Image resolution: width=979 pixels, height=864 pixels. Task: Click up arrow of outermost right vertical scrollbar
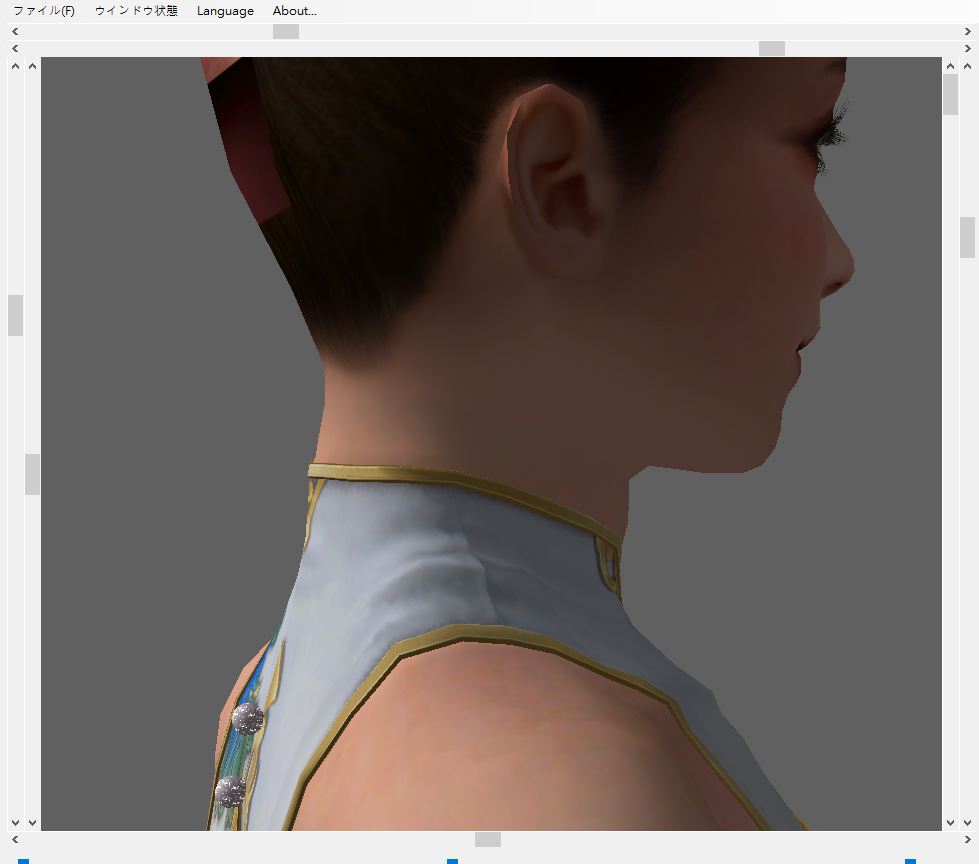tap(968, 66)
